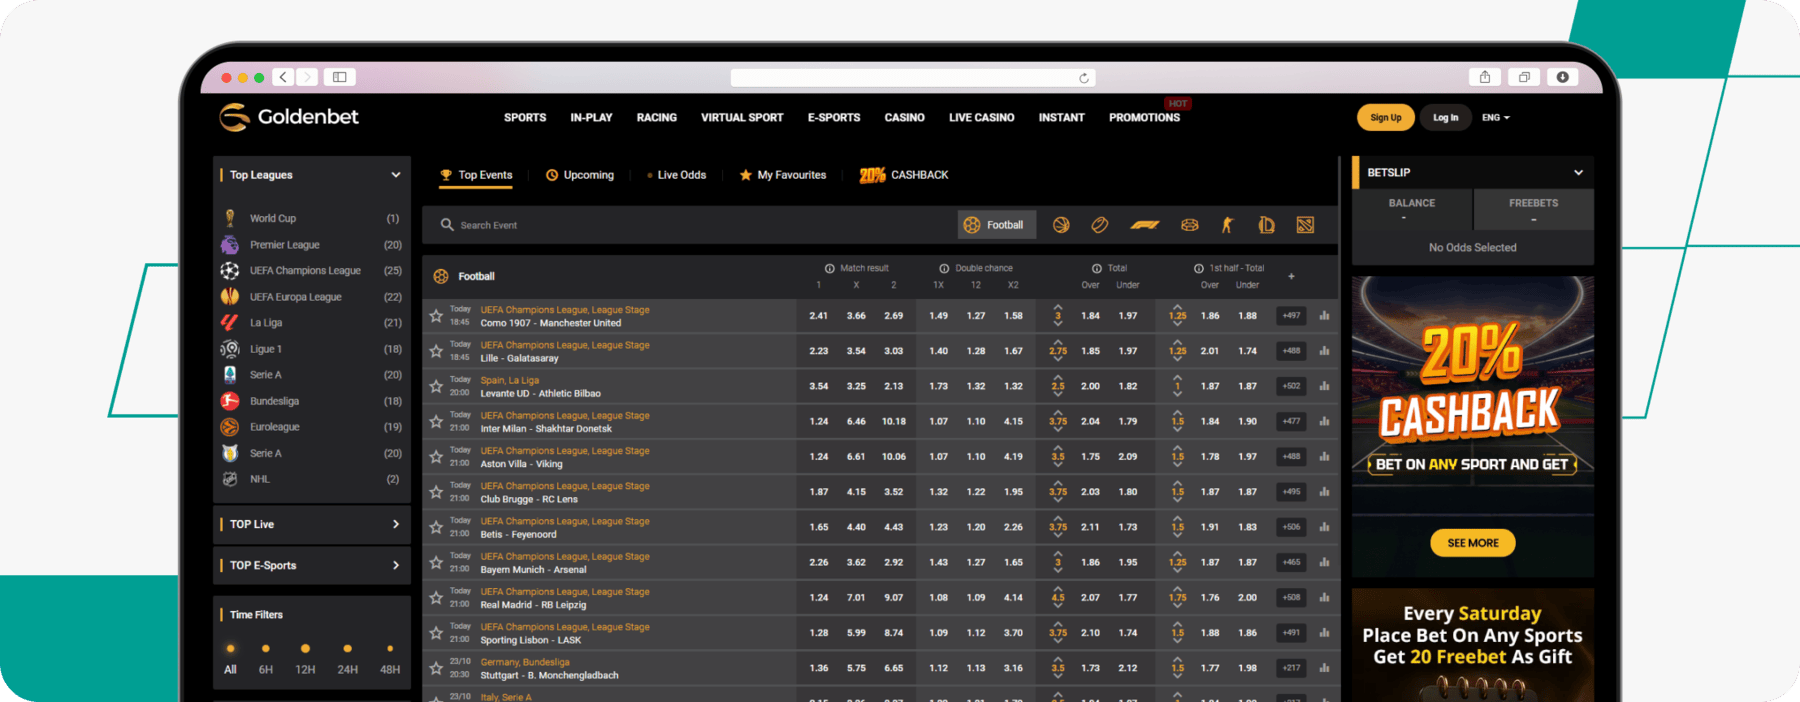Viewport: 1800px width, 702px height.
Task: Star Sporting Lisbon - LASK match
Action: (x=436, y=633)
